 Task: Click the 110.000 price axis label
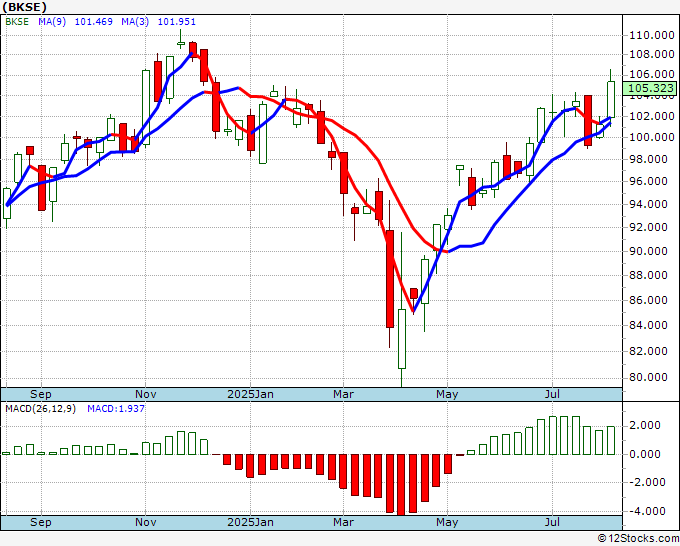651,35
